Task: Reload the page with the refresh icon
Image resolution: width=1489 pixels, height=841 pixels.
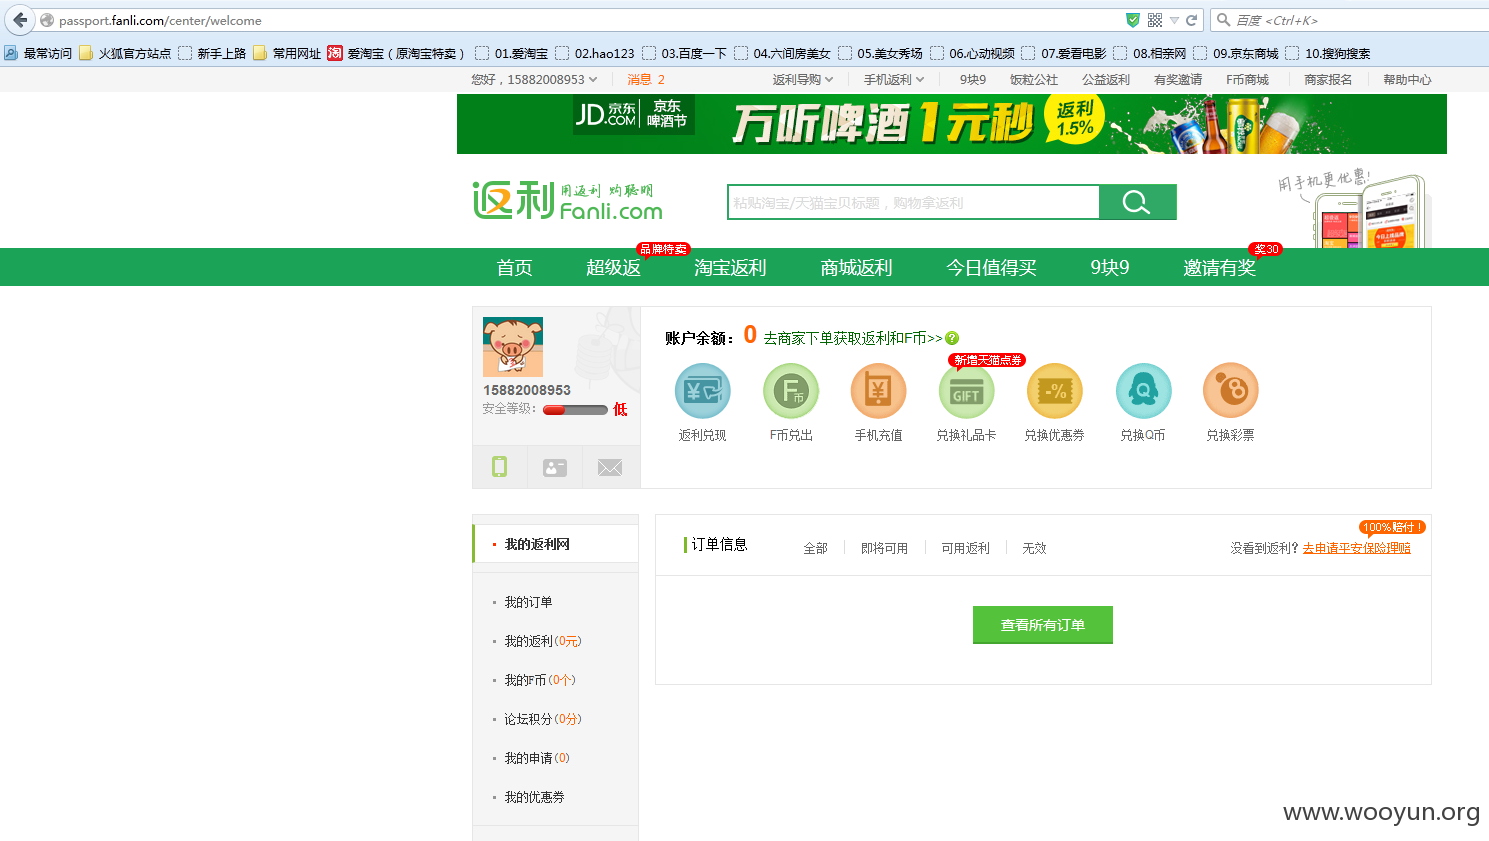Action: 1191,20
